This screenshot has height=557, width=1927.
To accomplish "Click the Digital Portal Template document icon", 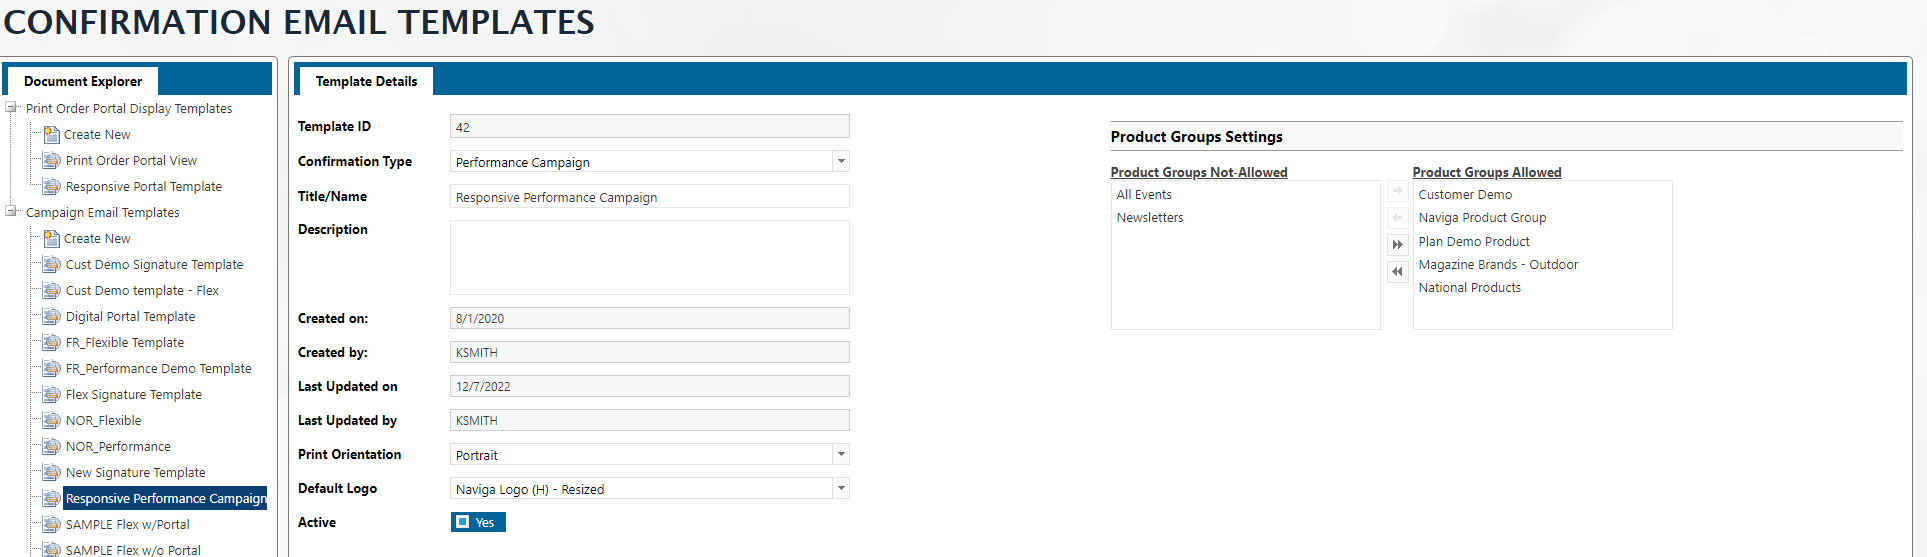I will click(51, 317).
